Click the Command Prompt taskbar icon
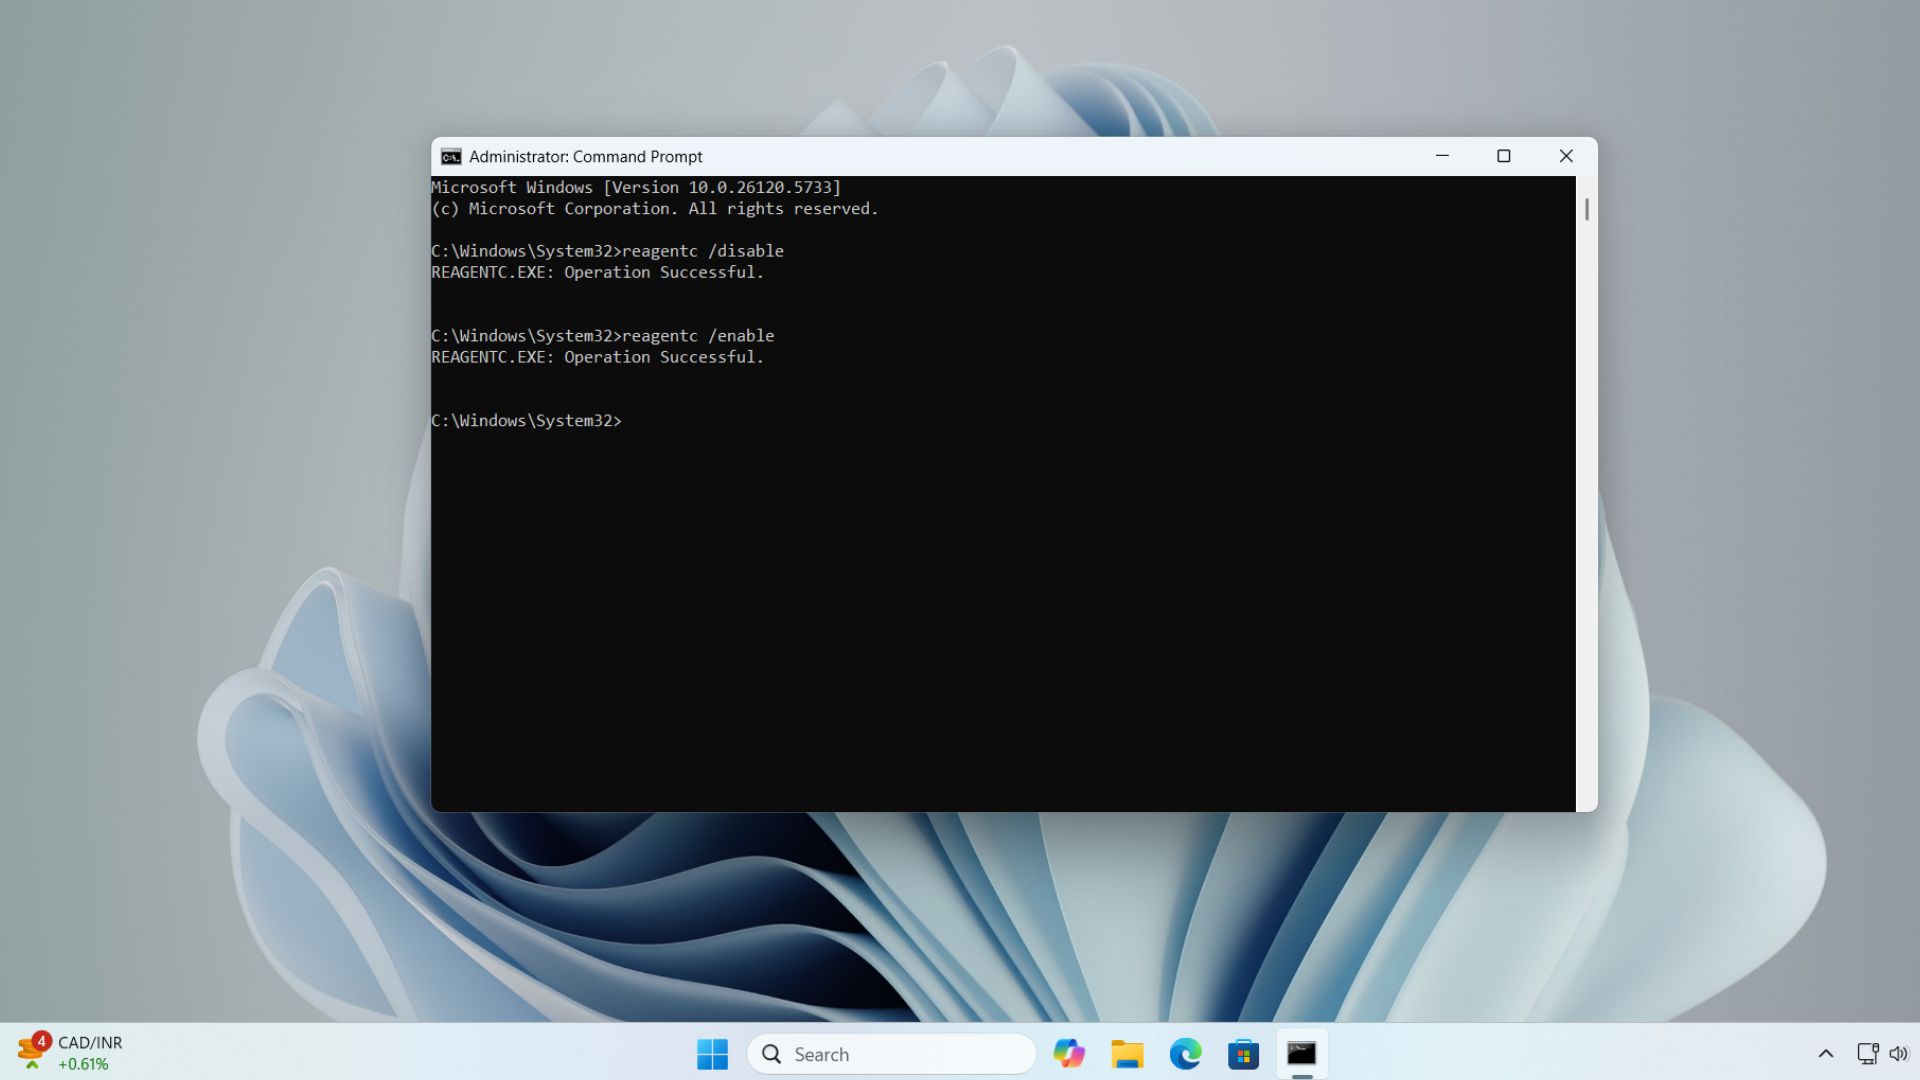Viewport: 1920px width, 1080px height. click(x=1301, y=1054)
